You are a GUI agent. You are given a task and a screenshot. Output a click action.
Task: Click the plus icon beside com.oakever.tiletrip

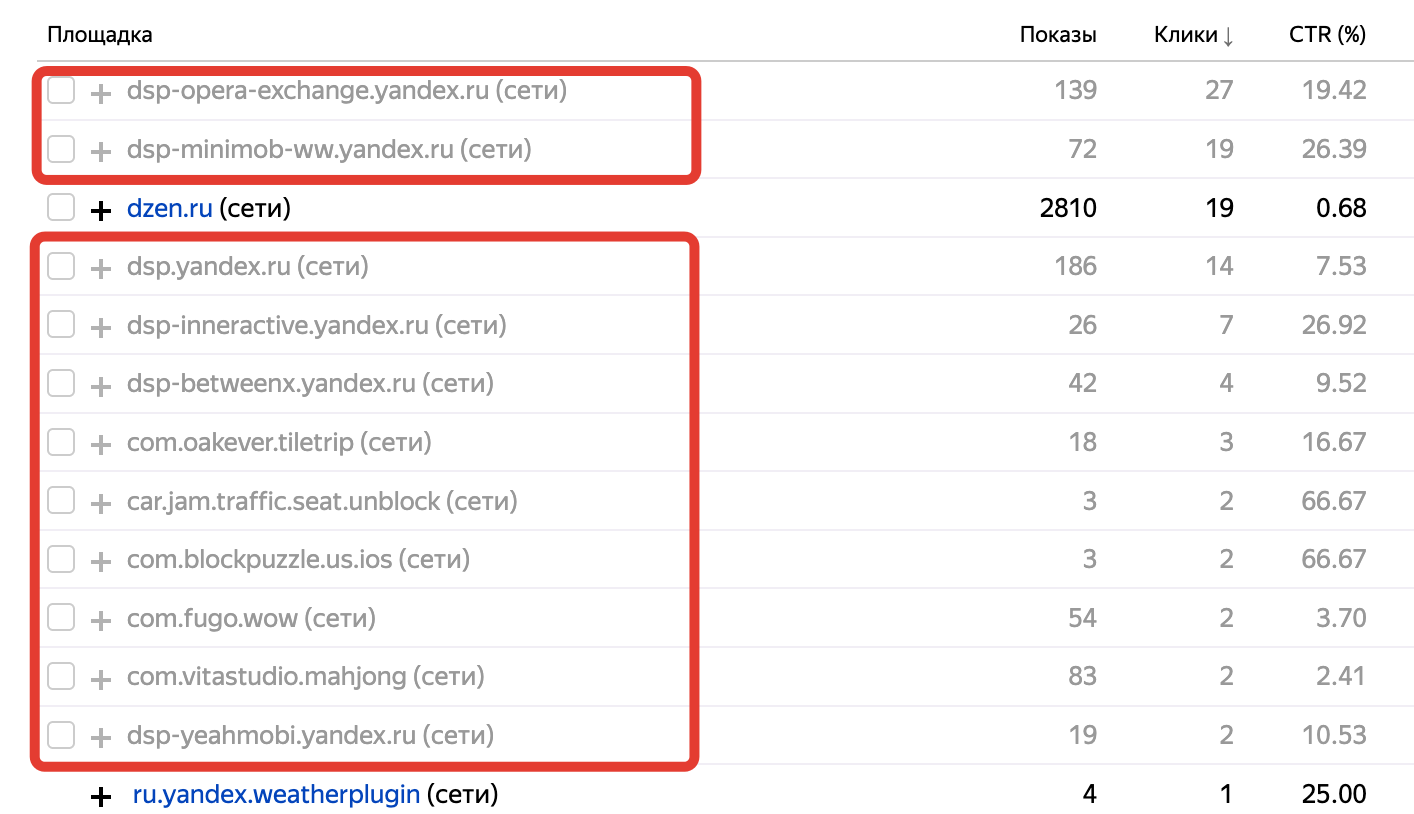pyautogui.click(x=100, y=445)
